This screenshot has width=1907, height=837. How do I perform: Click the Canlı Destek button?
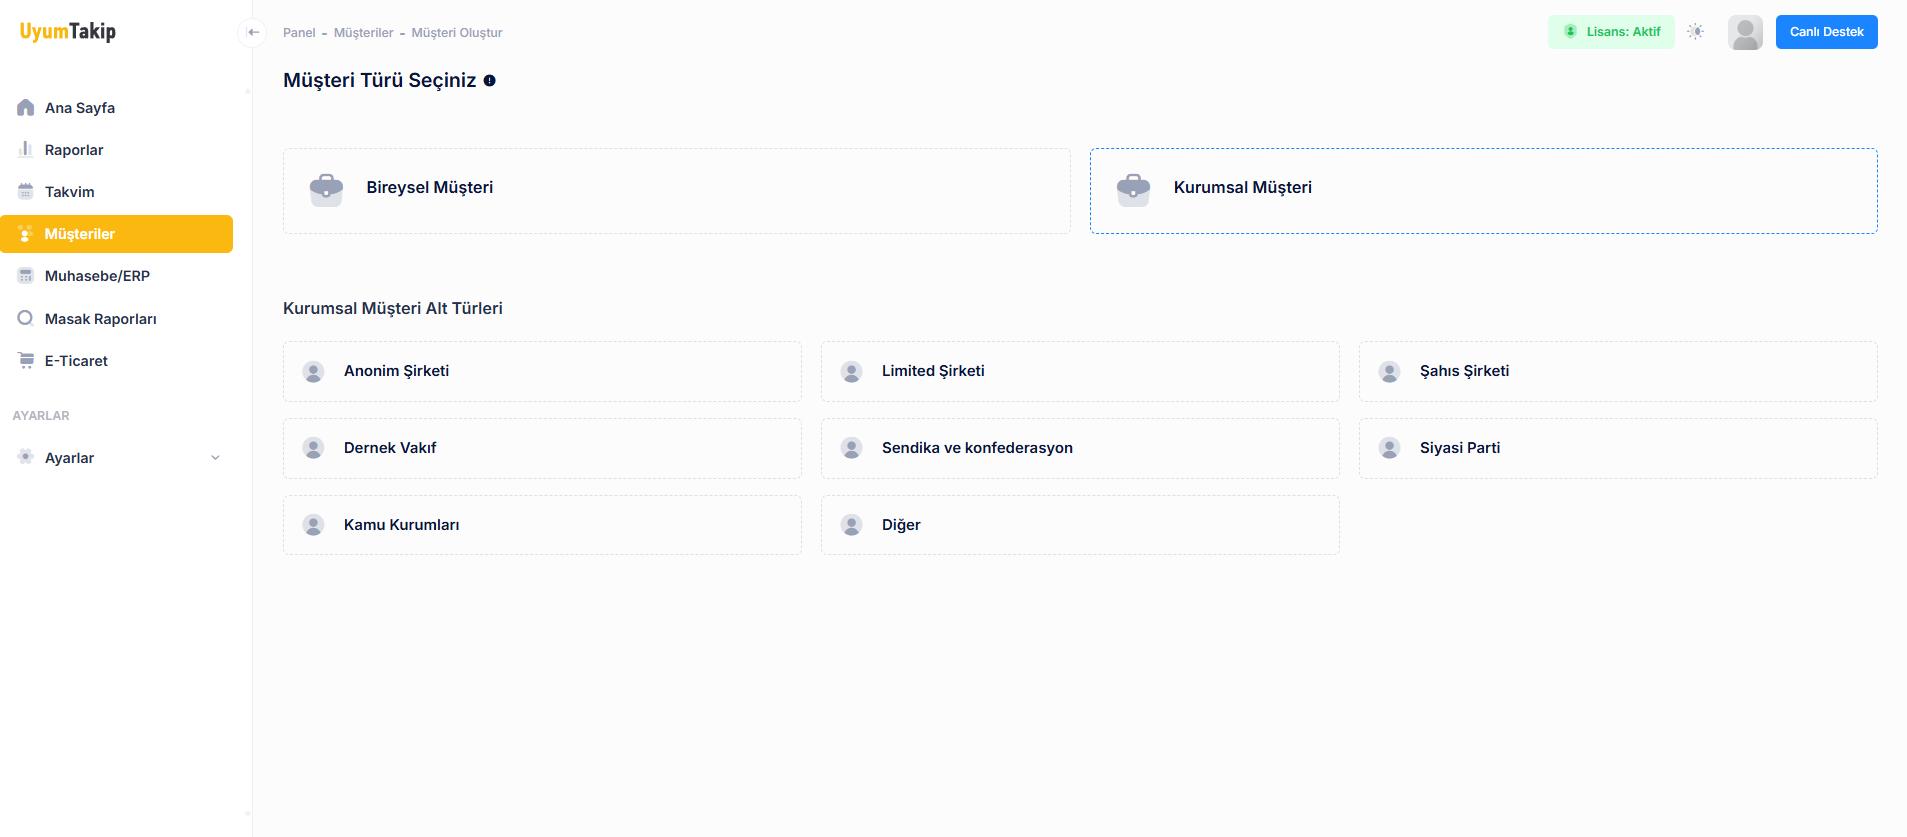(1826, 32)
